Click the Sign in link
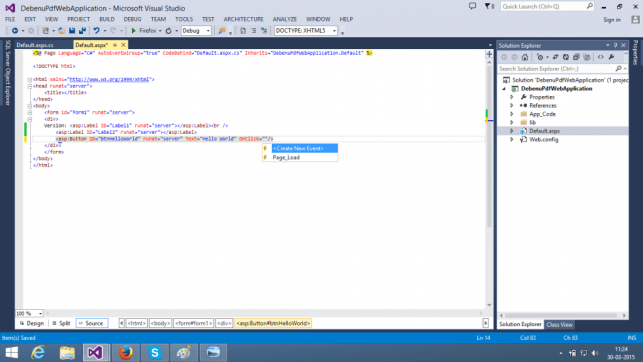Screen dimensions: 643x362 612,20
